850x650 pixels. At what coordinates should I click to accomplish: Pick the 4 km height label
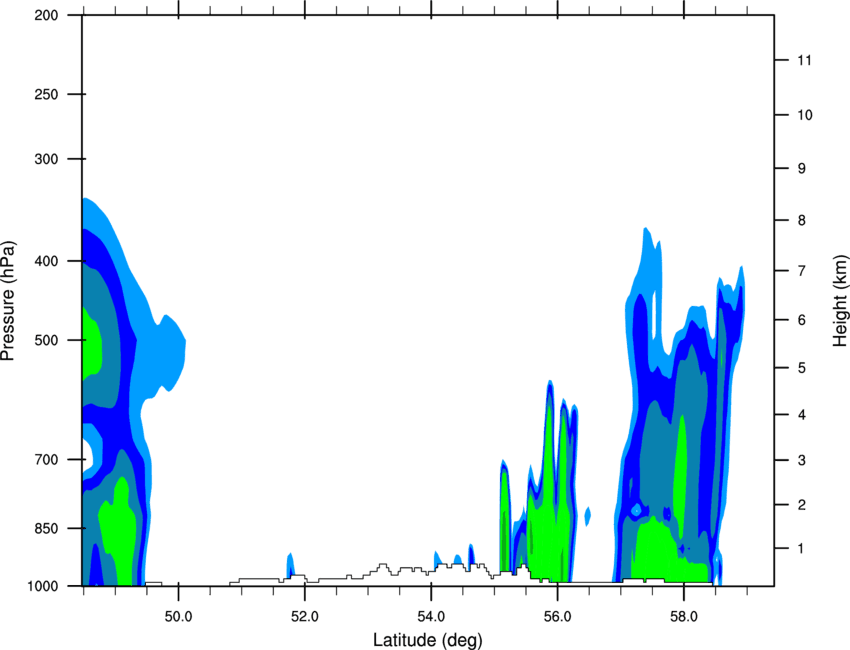click(802, 415)
